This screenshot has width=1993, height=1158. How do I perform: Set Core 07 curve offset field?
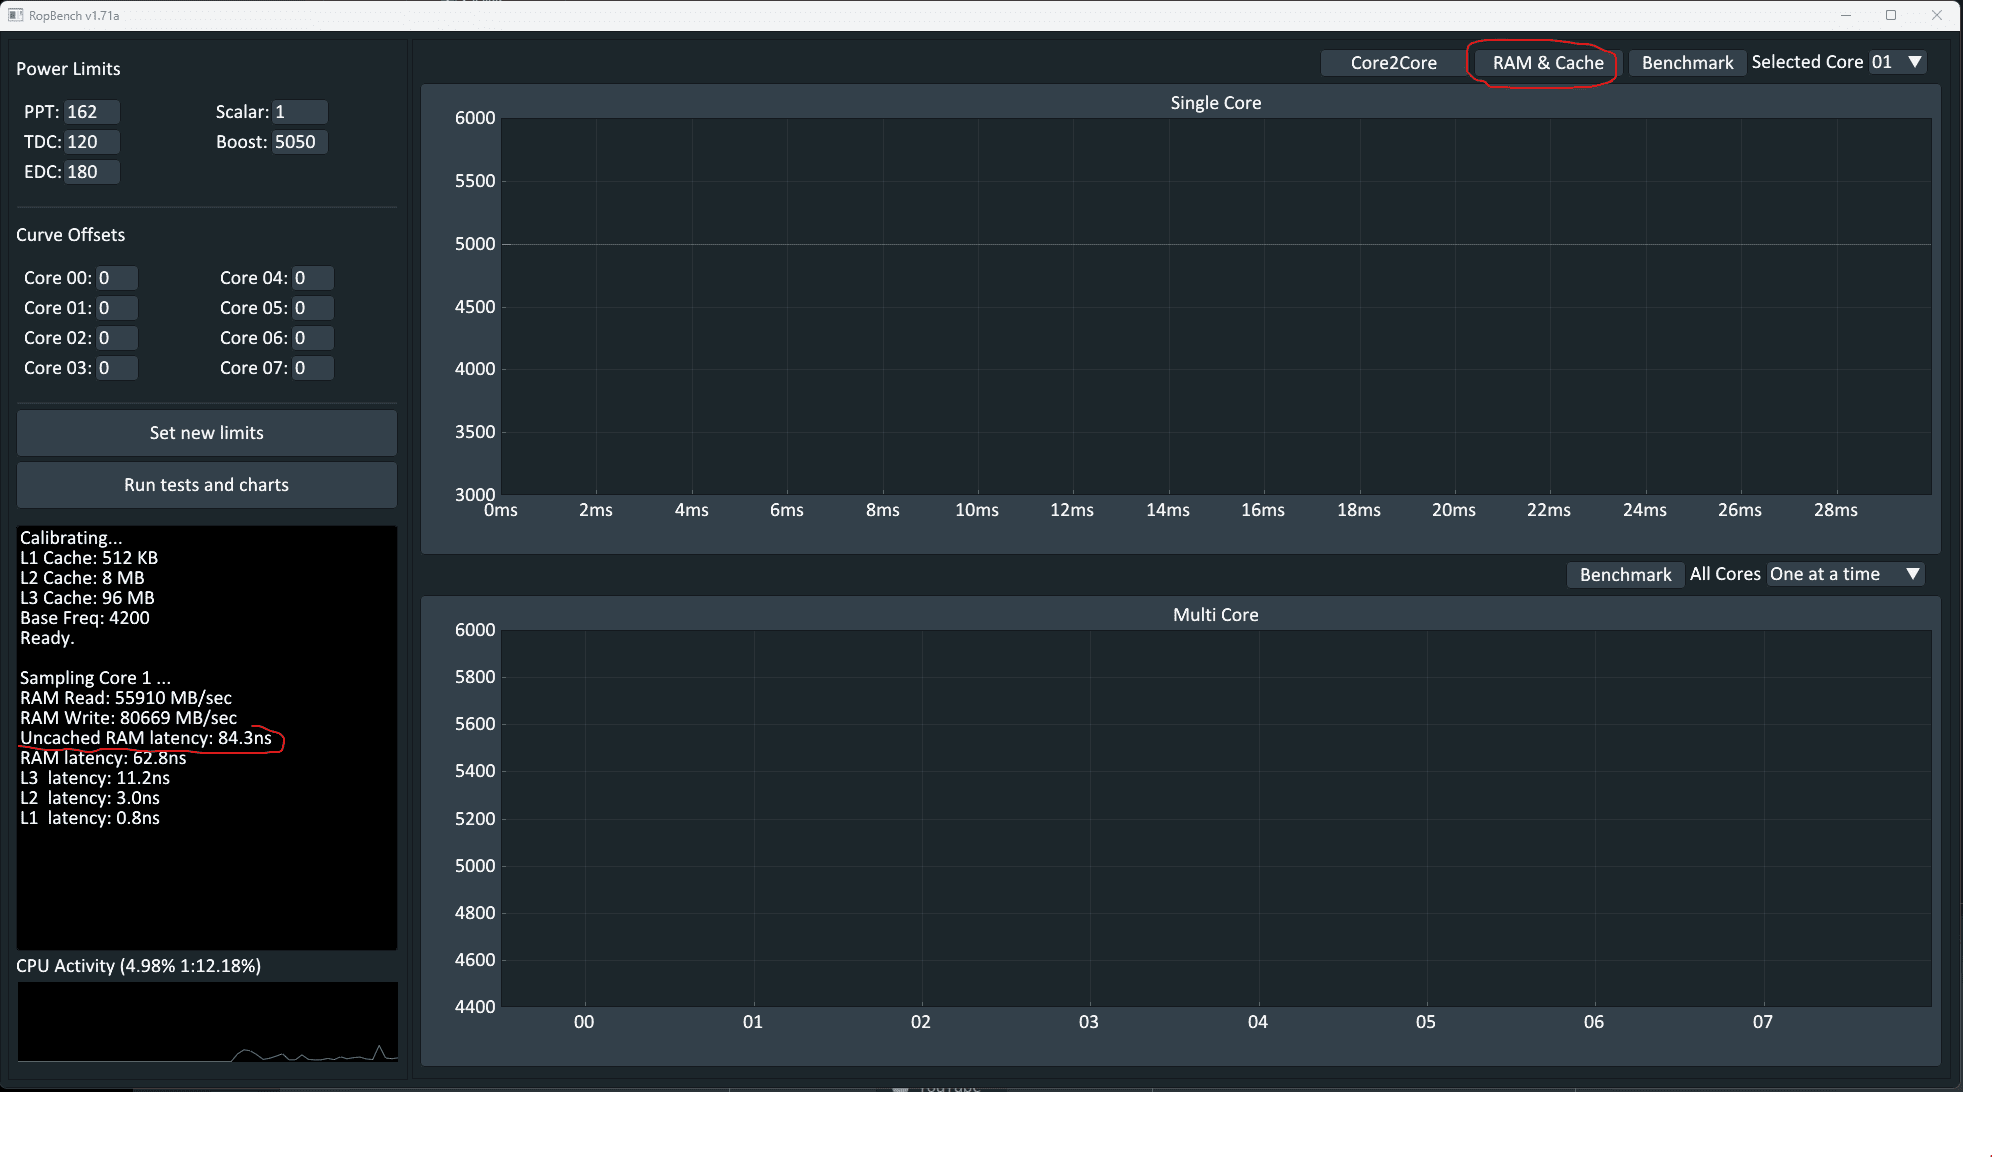pyautogui.click(x=313, y=368)
